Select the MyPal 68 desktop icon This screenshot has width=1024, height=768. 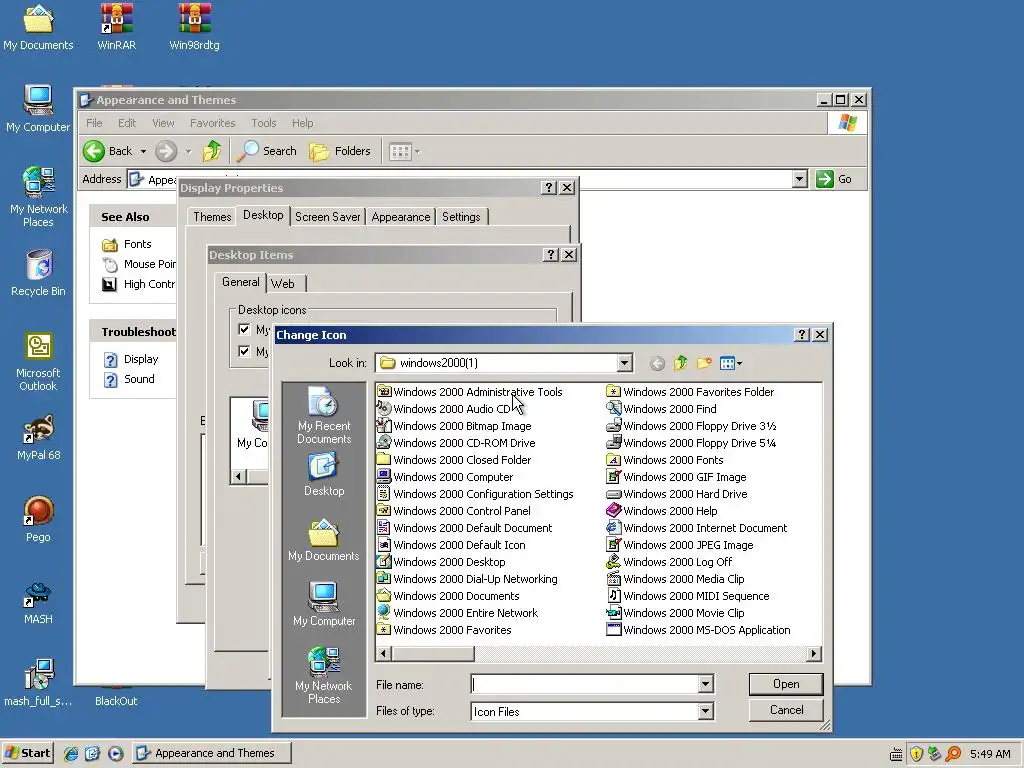(39, 438)
